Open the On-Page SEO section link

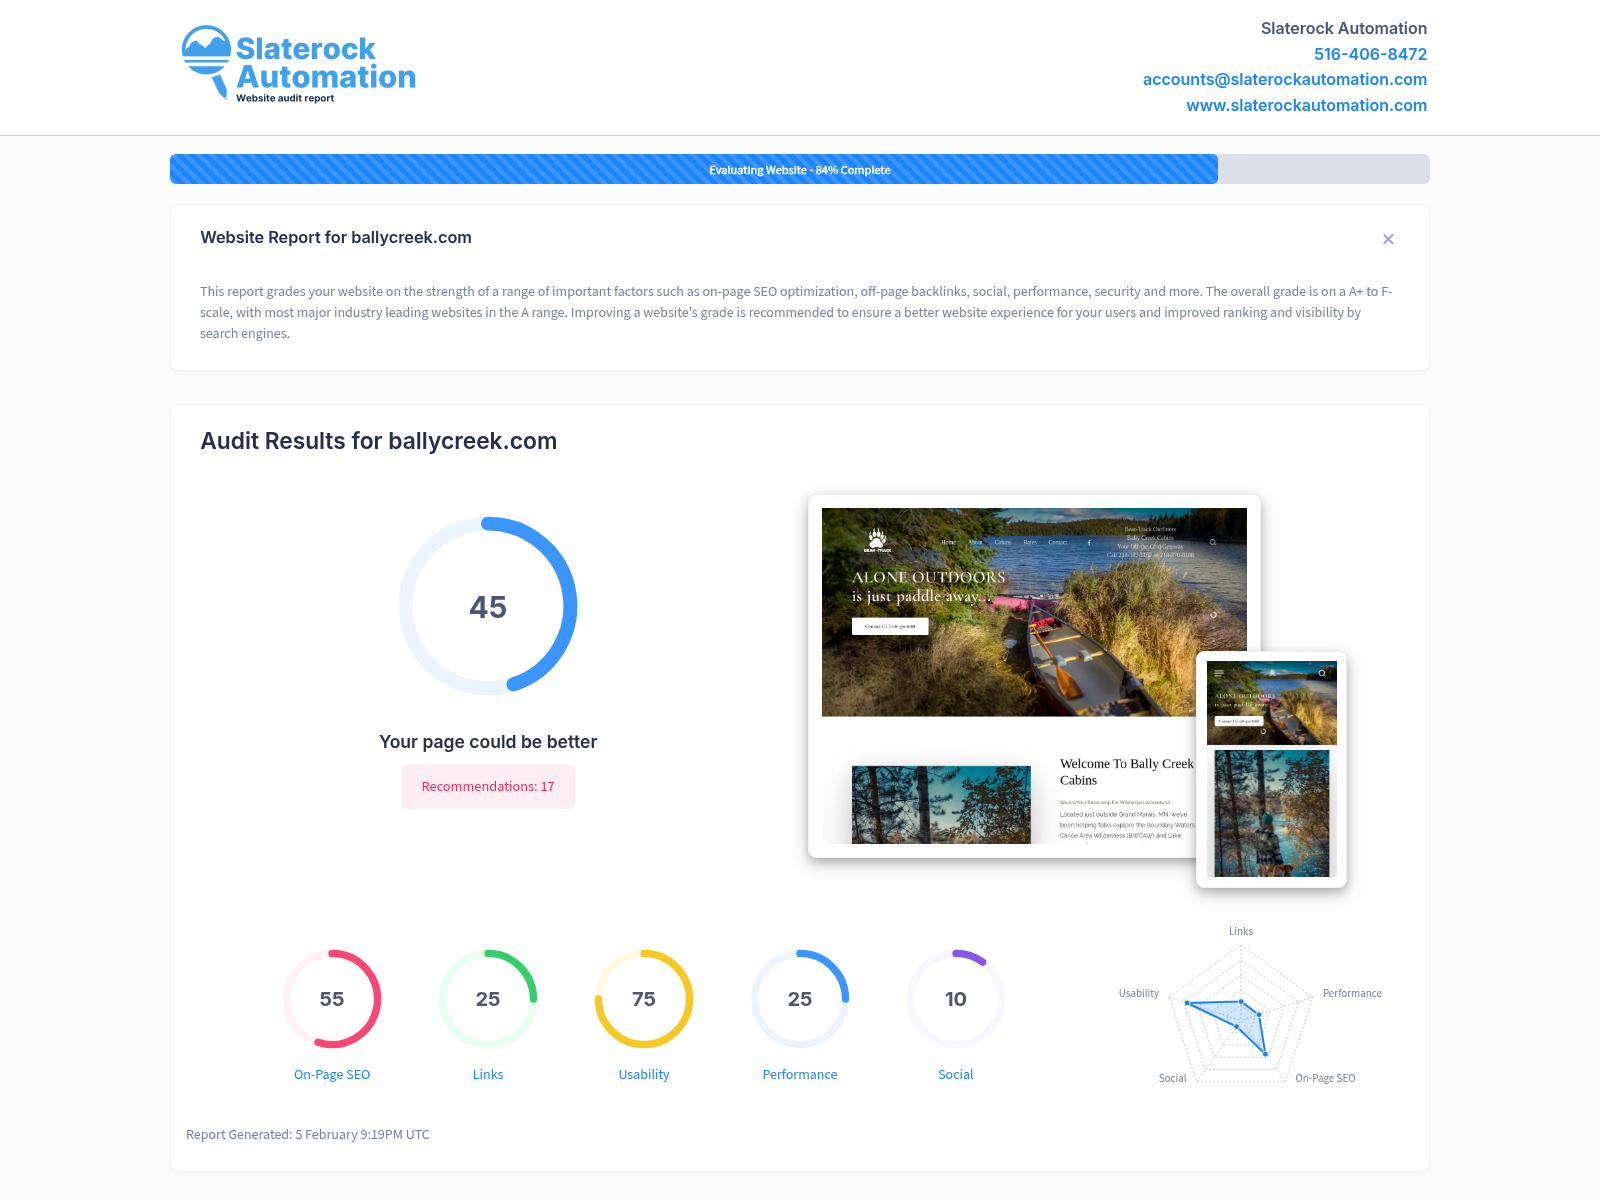[332, 1074]
